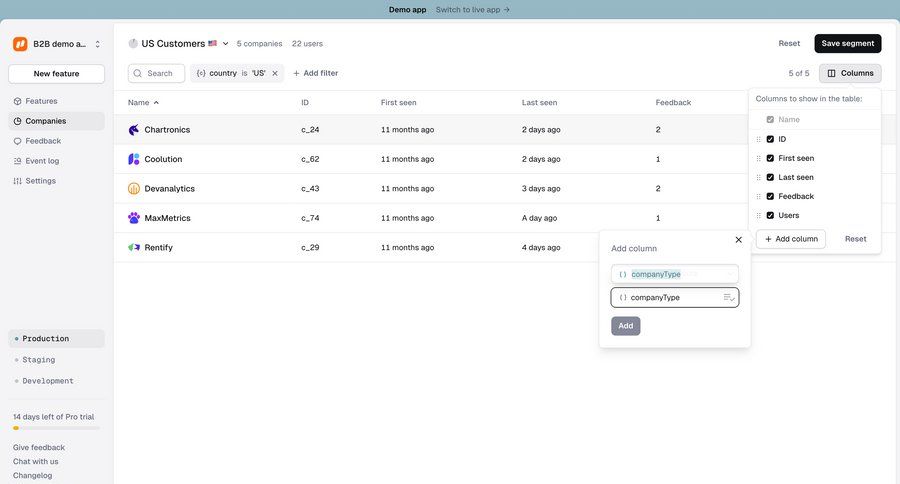Viewport: 900px width, 484px height.
Task: Uncheck the Feedback column checkbox
Action: pyautogui.click(x=770, y=196)
